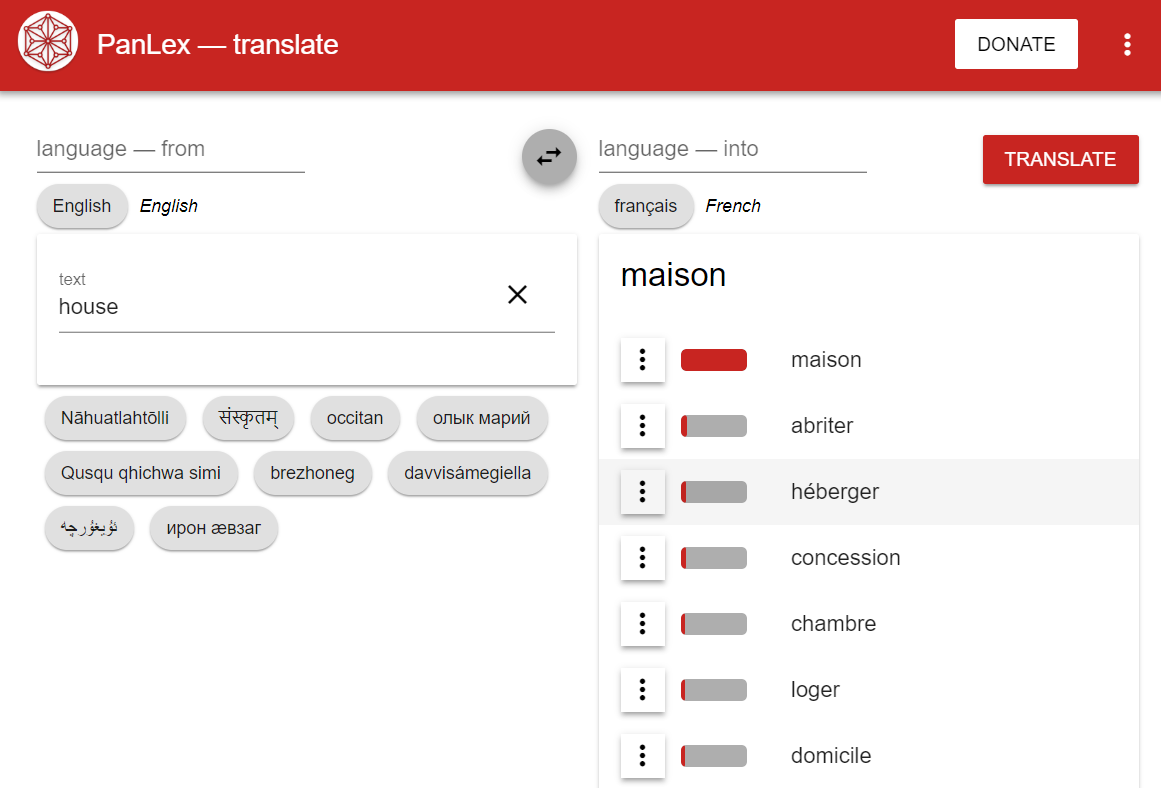Click the 'language — into' search field
1161x788 pixels.
click(732, 150)
